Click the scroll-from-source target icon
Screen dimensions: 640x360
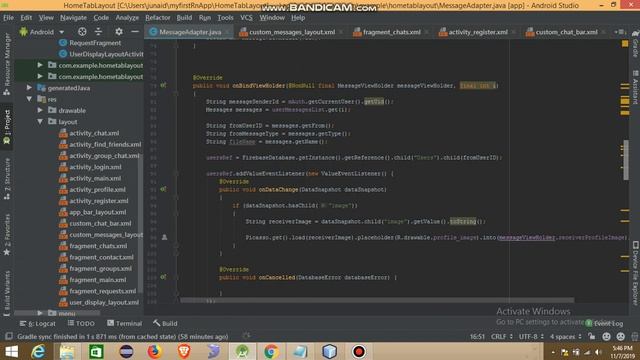coord(82,32)
